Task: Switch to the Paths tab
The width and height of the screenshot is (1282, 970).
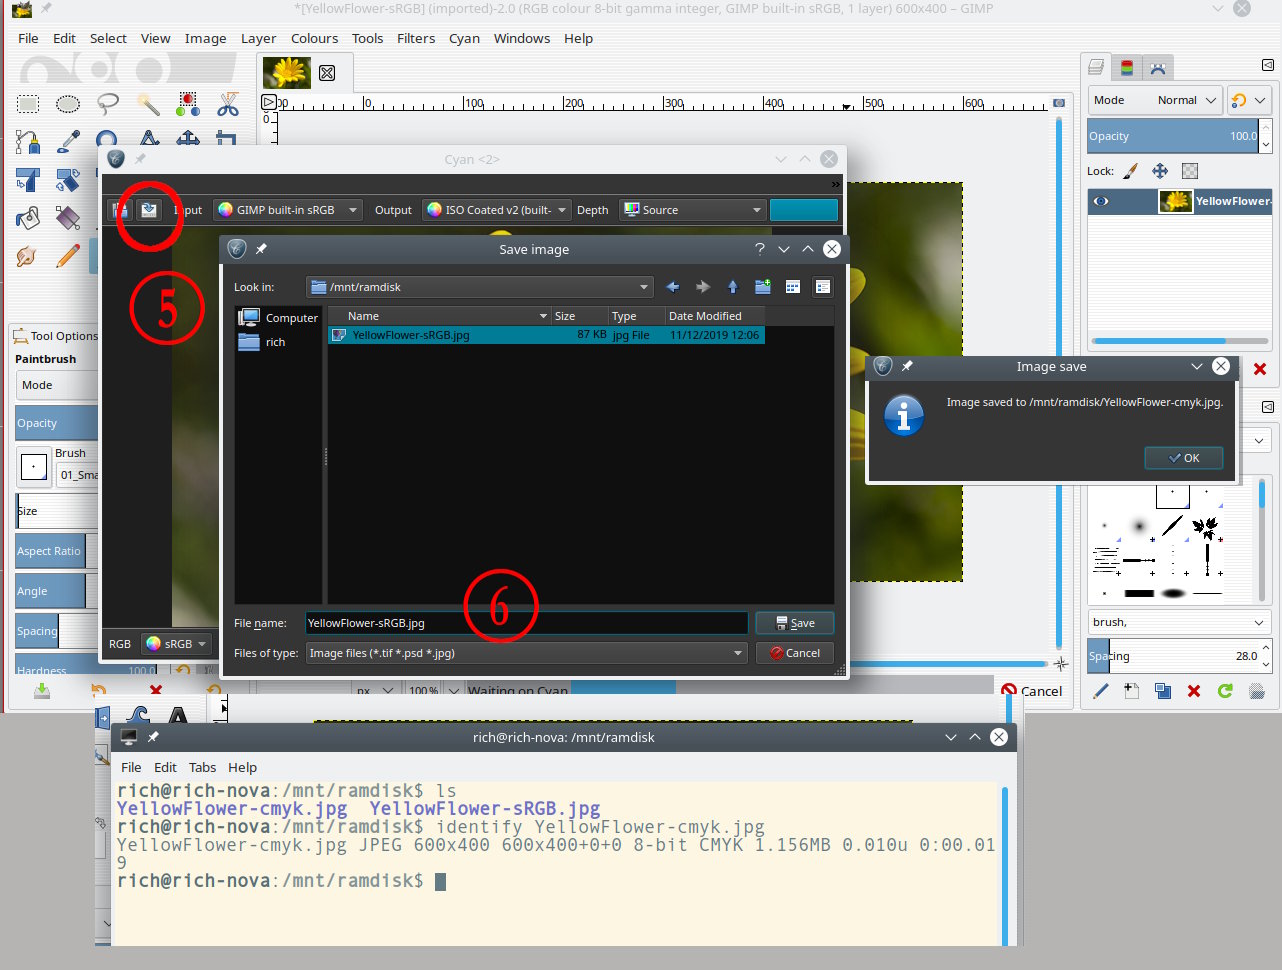Action: coord(1158,68)
